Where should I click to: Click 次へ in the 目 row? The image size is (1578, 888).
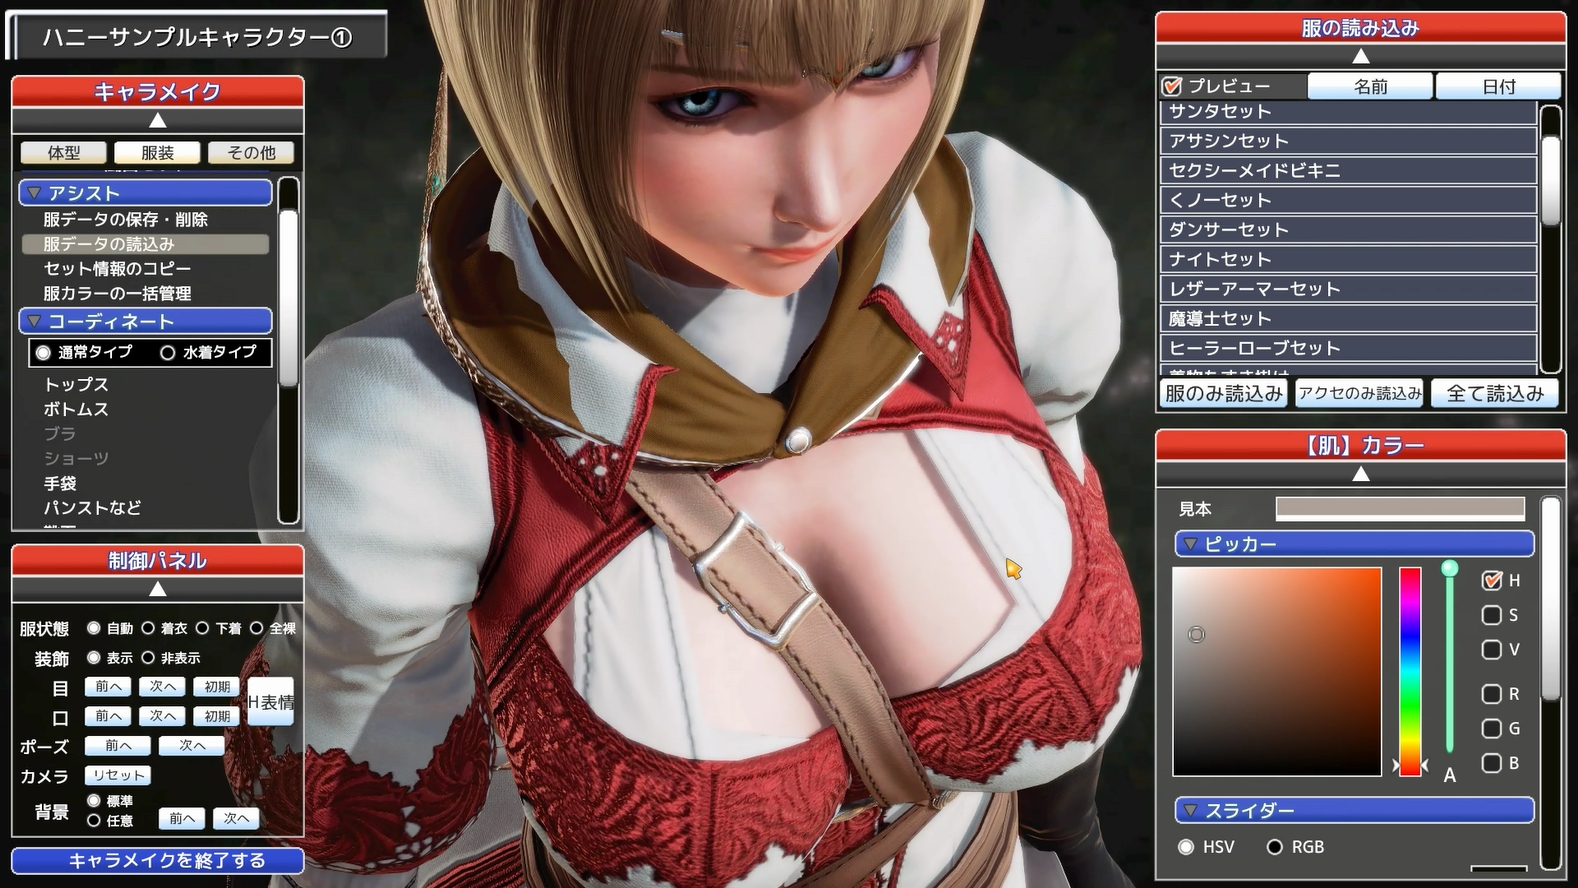coord(163,686)
